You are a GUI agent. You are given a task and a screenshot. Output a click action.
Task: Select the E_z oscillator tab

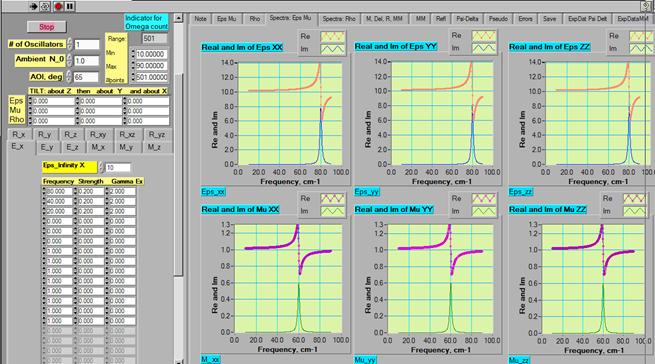pos(72,147)
